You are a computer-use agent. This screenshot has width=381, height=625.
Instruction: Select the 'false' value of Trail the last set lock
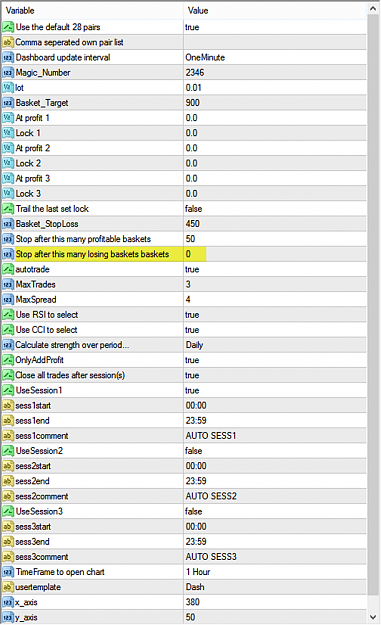(x=194, y=209)
